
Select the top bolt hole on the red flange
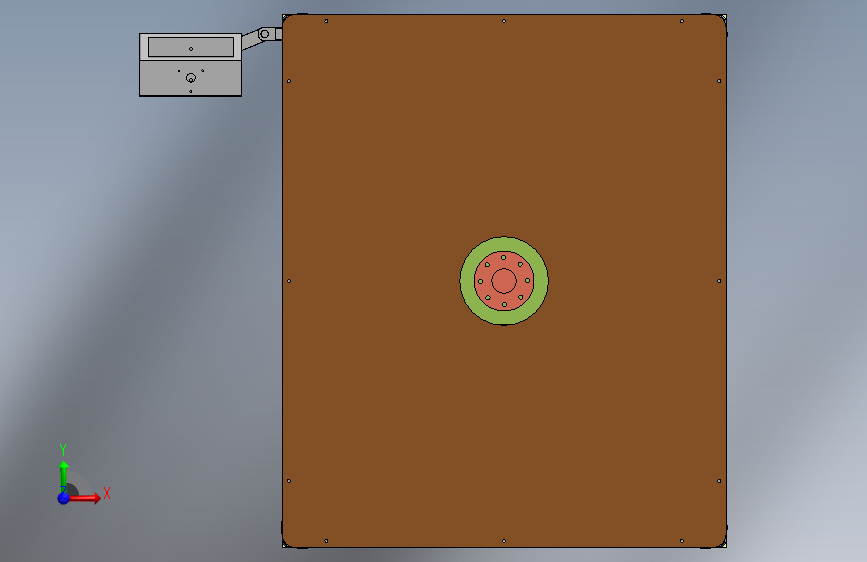pos(503,257)
